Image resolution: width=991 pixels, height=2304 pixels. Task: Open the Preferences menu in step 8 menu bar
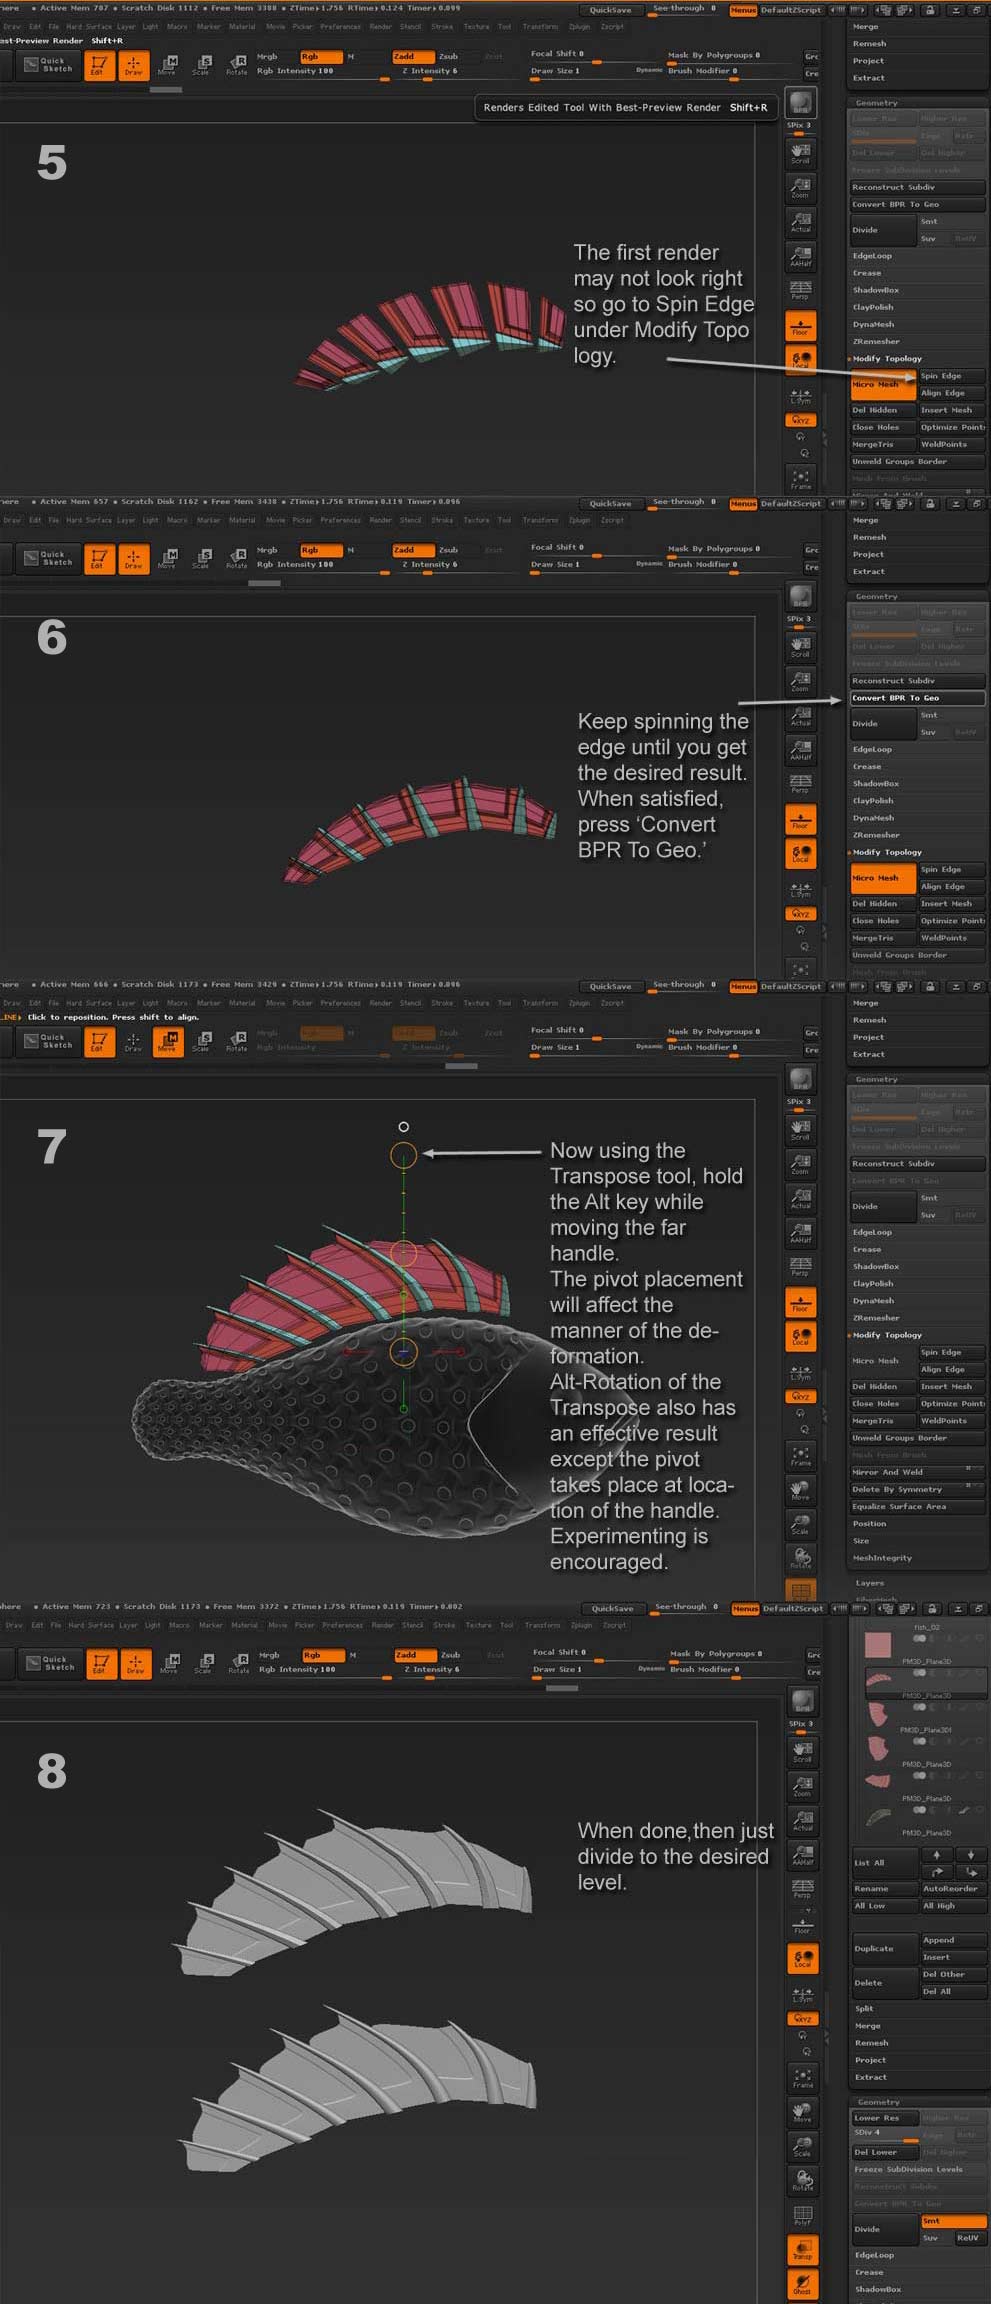342,1625
